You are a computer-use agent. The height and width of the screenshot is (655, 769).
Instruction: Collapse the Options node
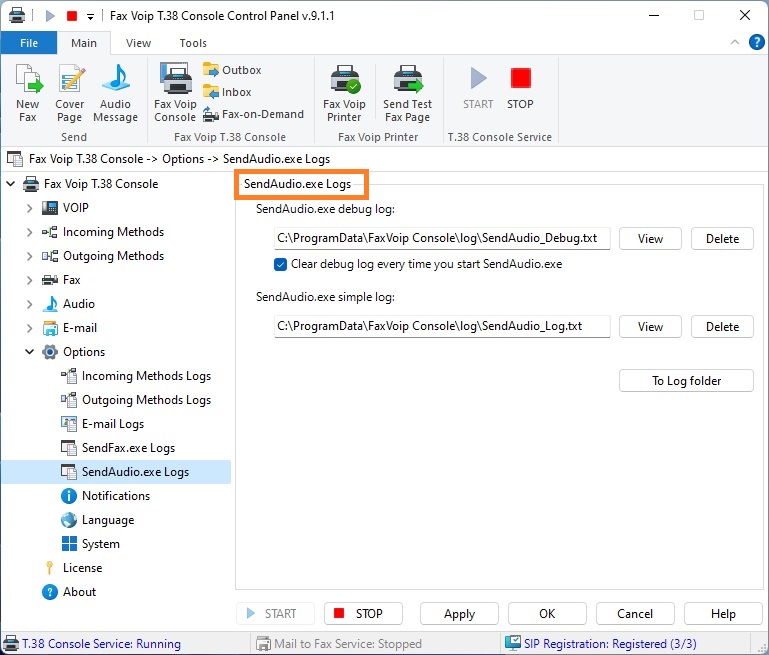29,352
